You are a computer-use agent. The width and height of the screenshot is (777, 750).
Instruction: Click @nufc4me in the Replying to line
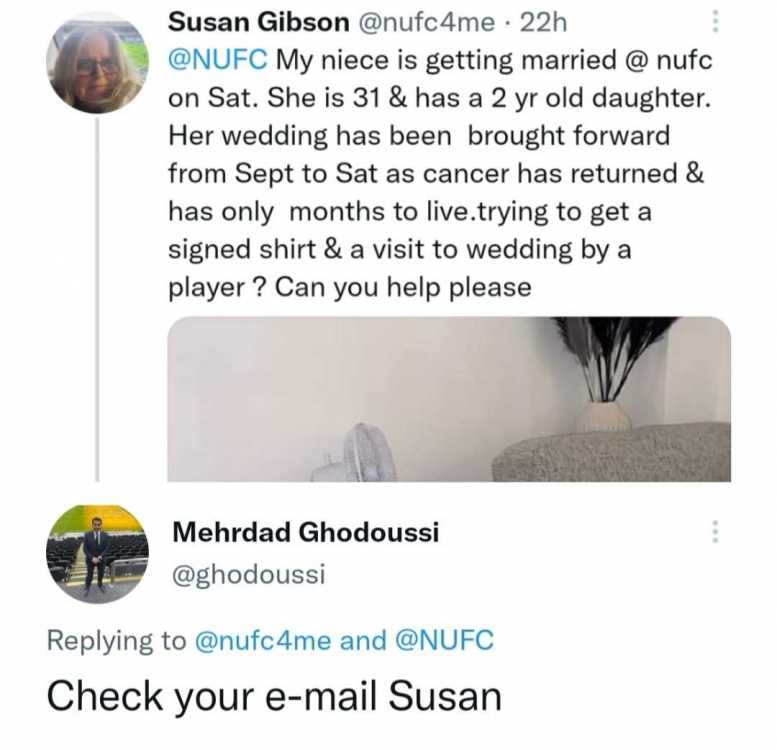click(x=261, y=641)
